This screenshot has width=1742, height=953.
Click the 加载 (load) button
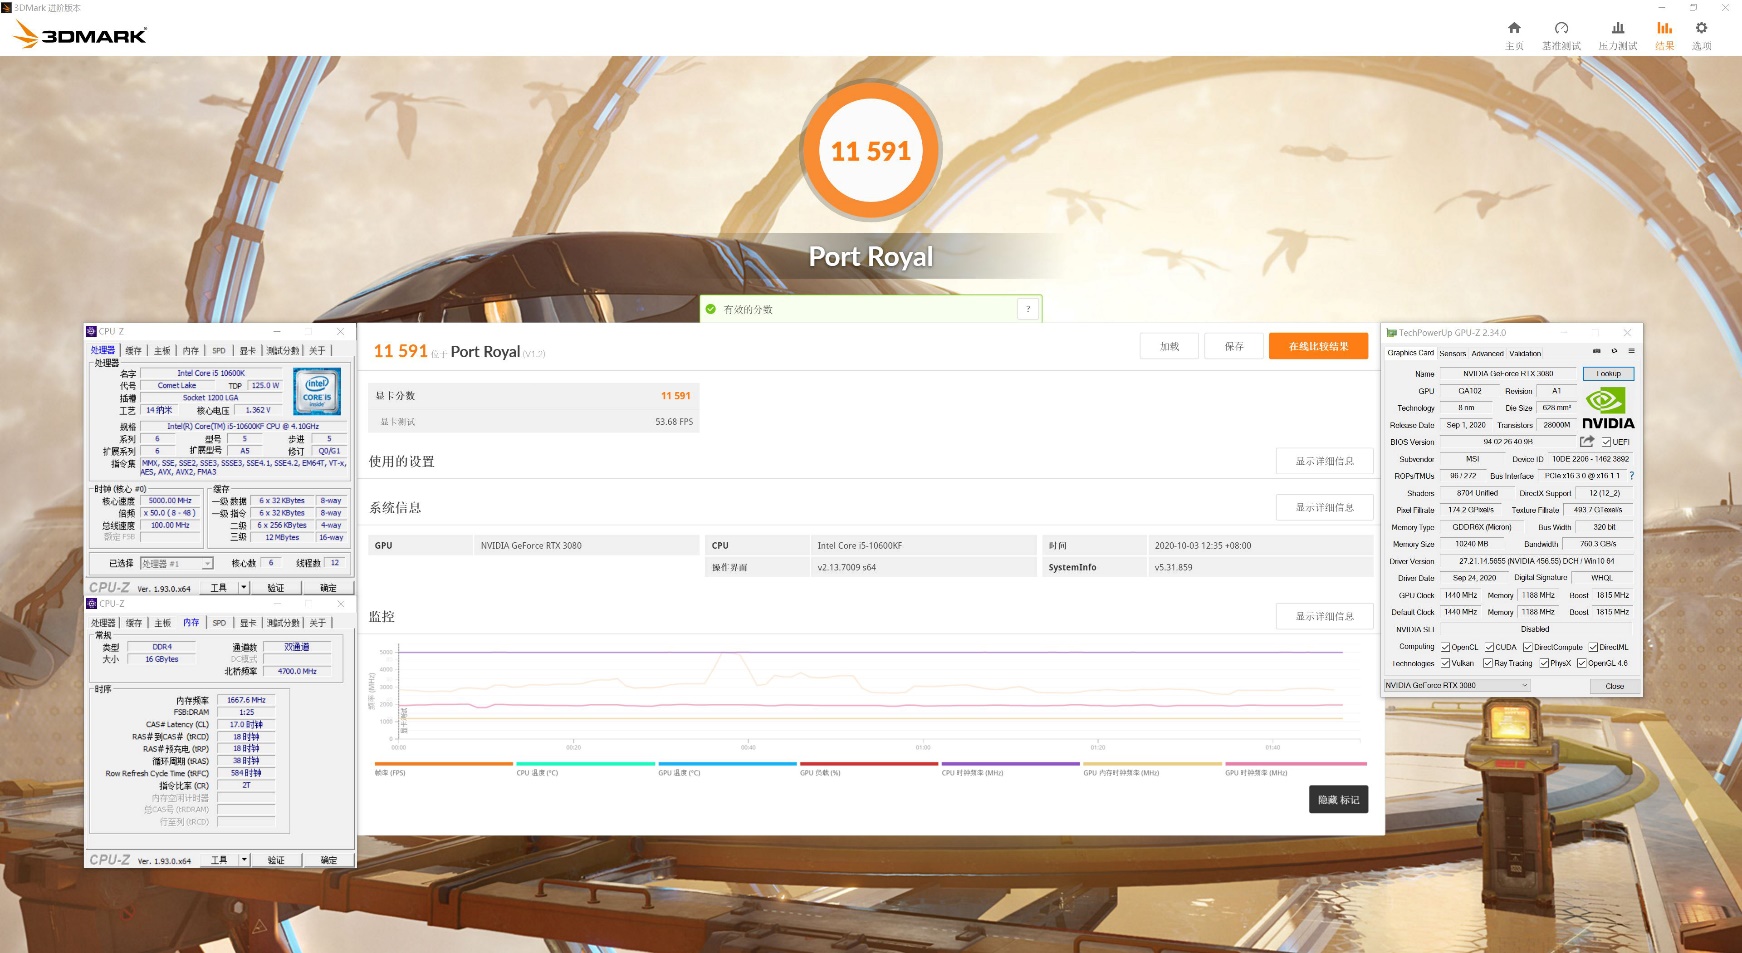[1170, 346]
